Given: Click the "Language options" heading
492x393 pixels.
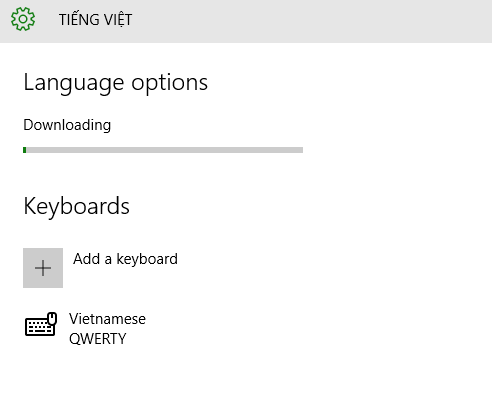Looking at the screenshot, I should pyautogui.click(x=116, y=83).
